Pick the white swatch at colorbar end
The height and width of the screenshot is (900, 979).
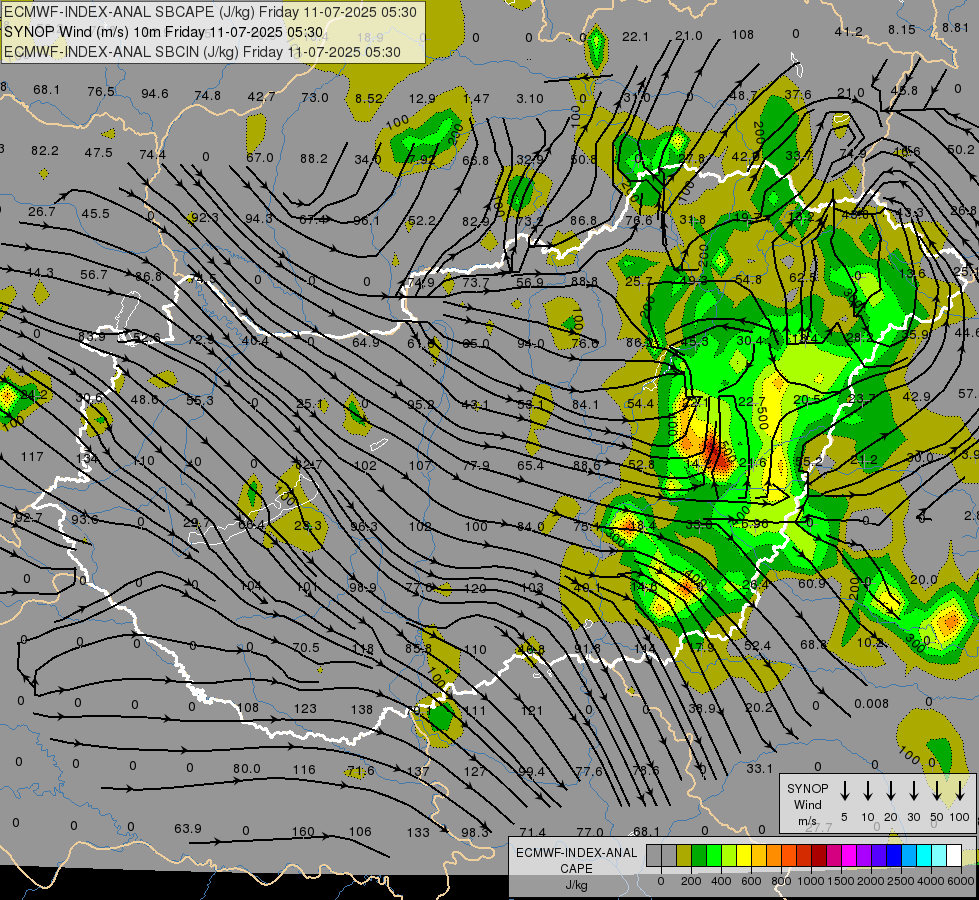point(953,856)
